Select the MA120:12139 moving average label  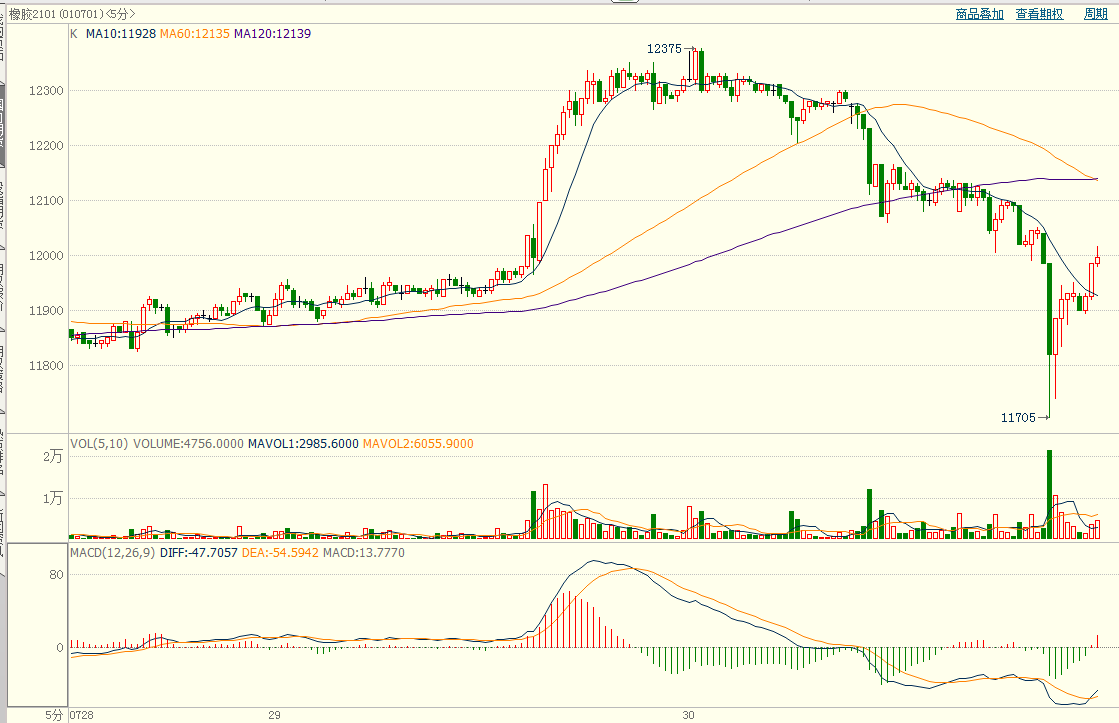click(273, 34)
